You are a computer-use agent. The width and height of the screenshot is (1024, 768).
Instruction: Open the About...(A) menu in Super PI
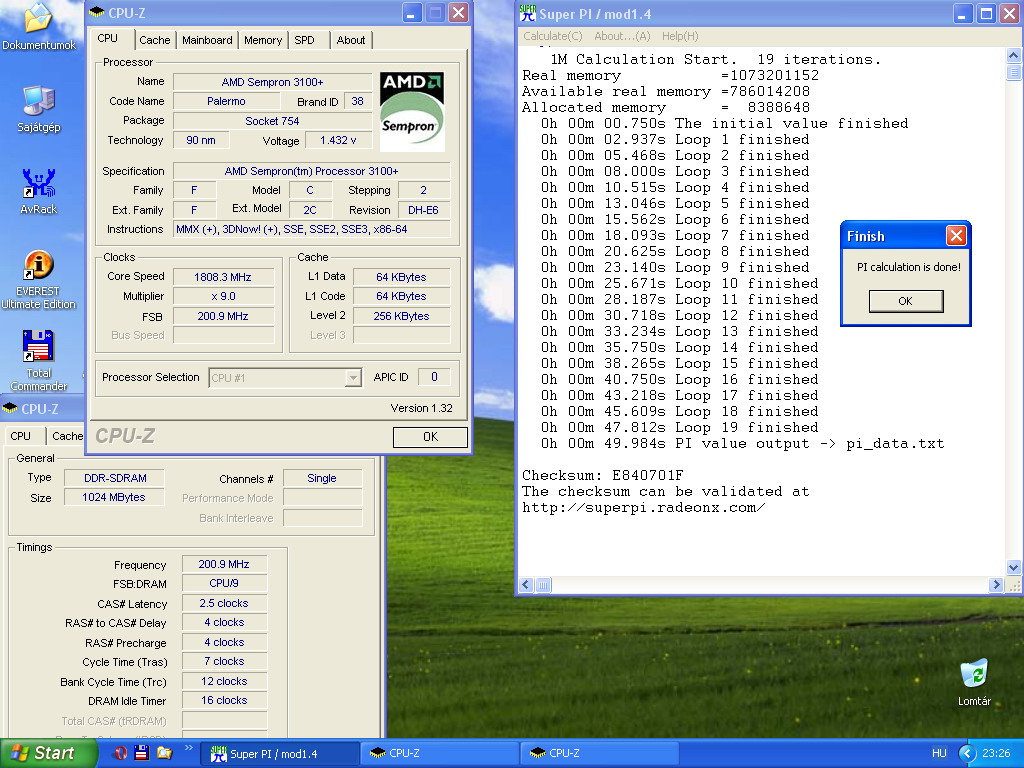tap(622, 36)
